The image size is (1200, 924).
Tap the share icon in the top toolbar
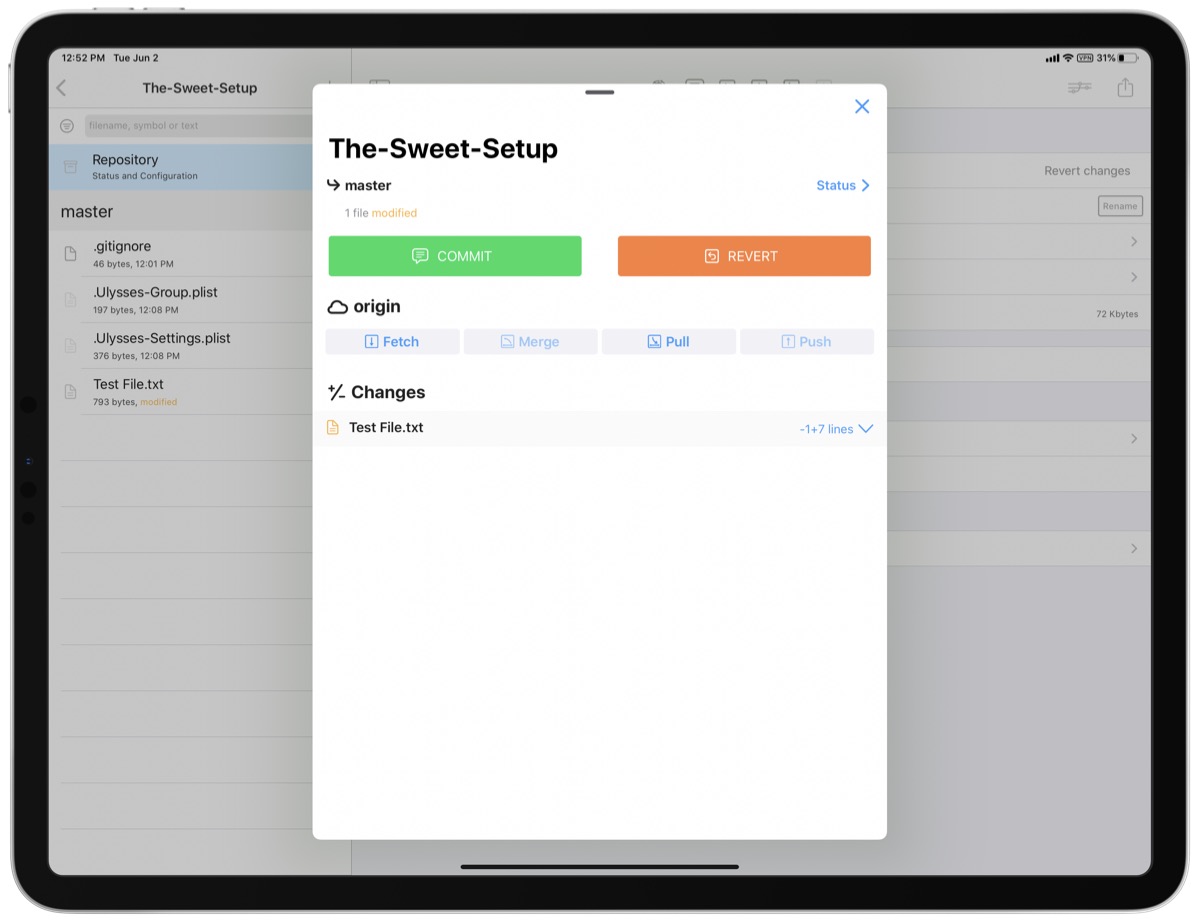click(1125, 88)
